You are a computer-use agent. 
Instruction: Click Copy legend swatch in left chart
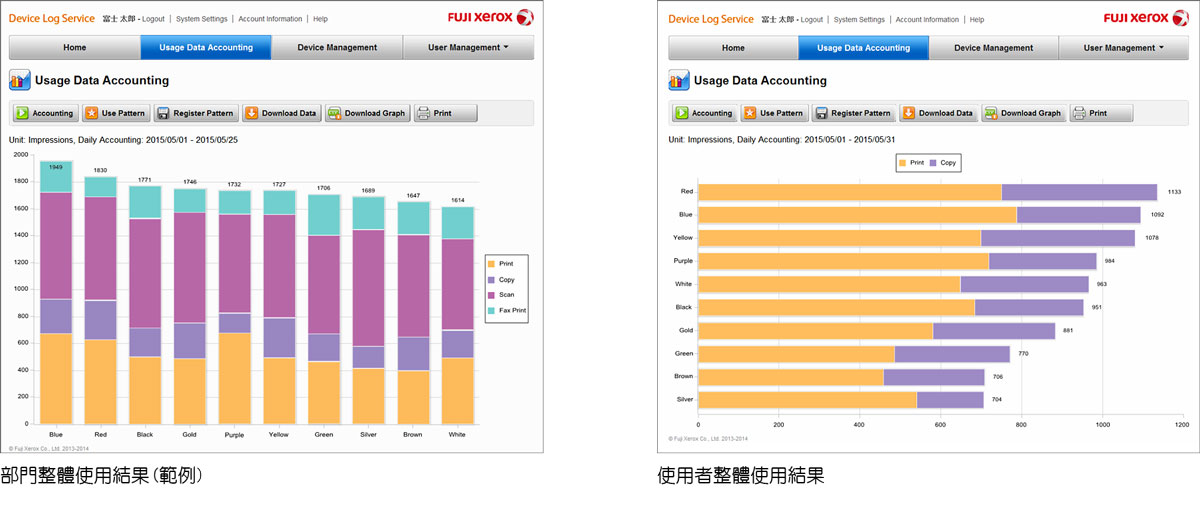[x=491, y=280]
